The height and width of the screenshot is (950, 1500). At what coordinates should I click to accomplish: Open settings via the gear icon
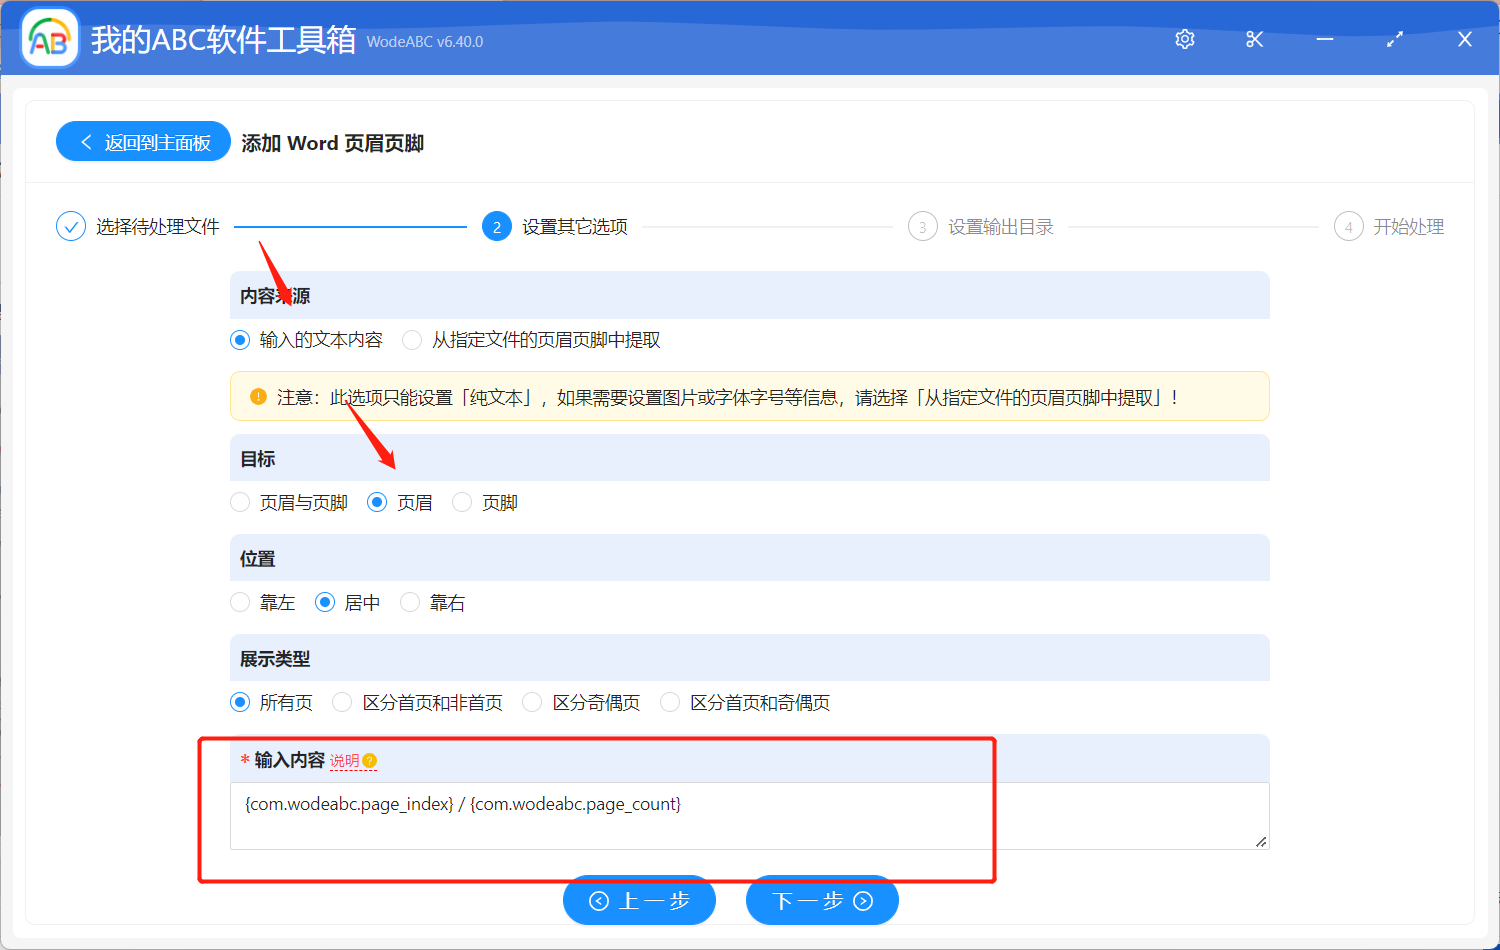tap(1184, 39)
